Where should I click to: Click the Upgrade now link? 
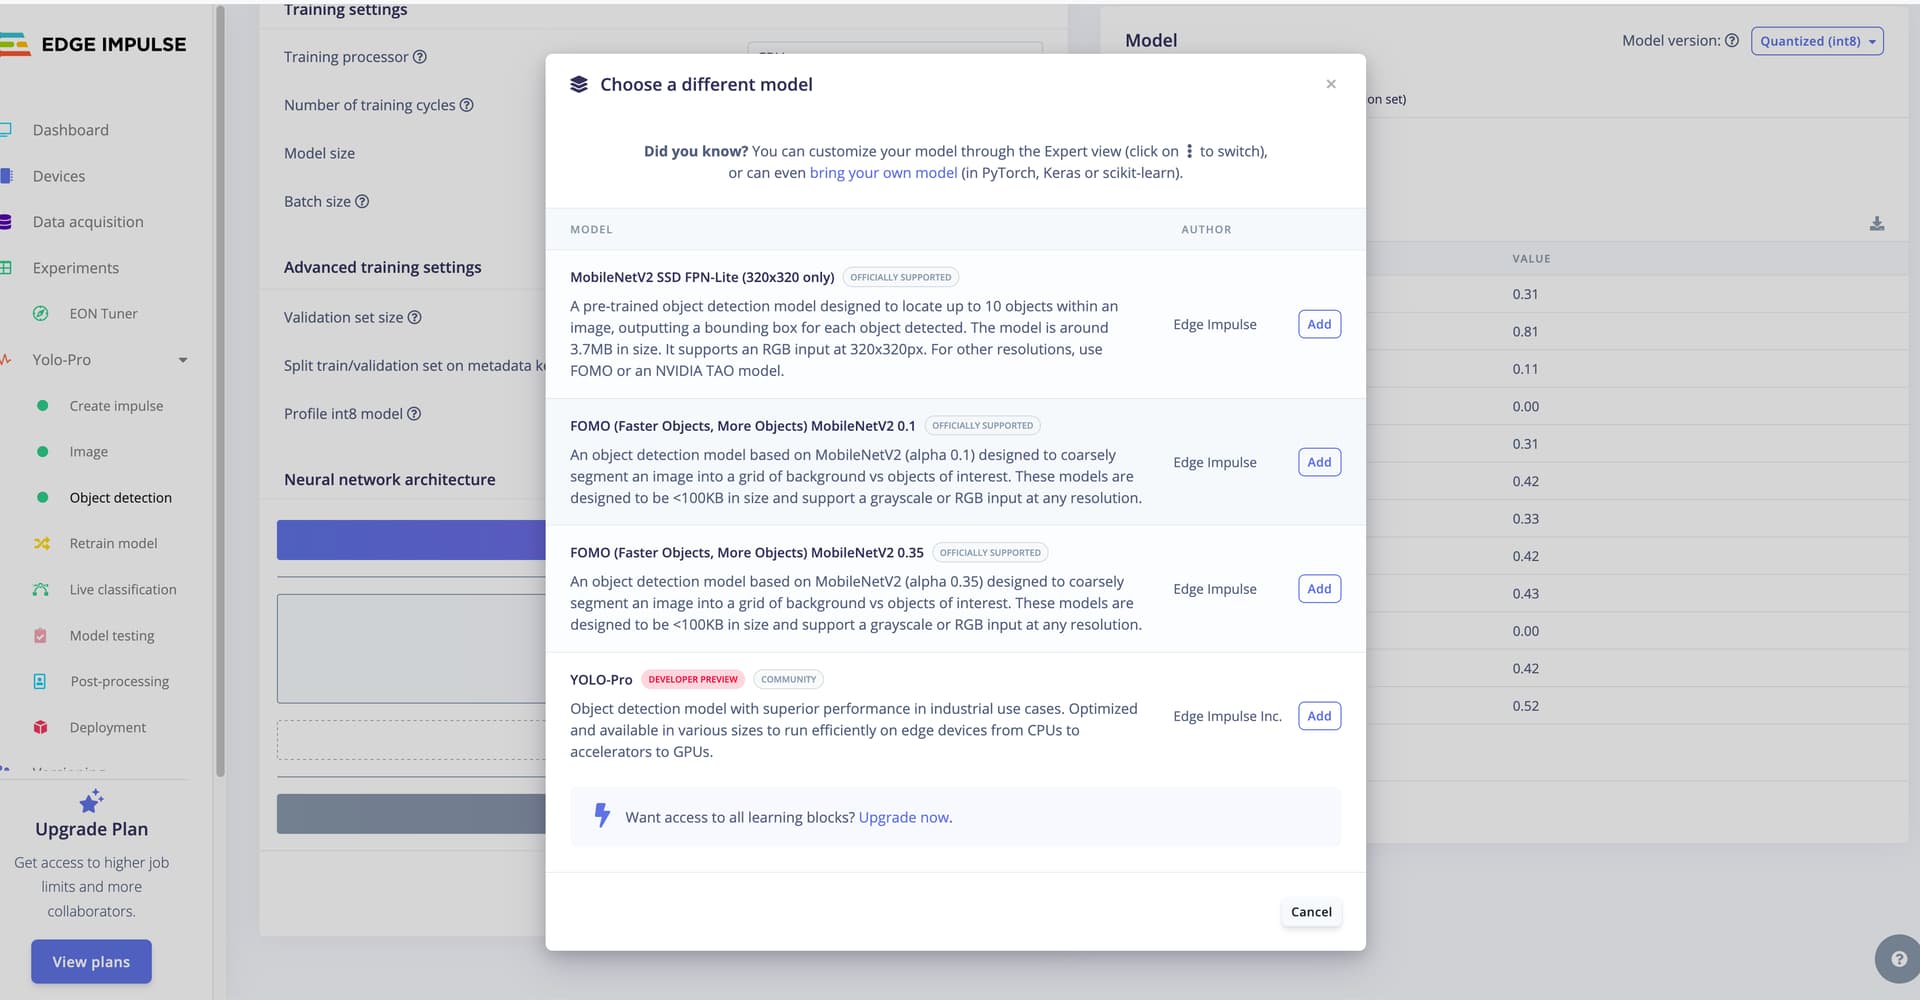coord(903,818)
